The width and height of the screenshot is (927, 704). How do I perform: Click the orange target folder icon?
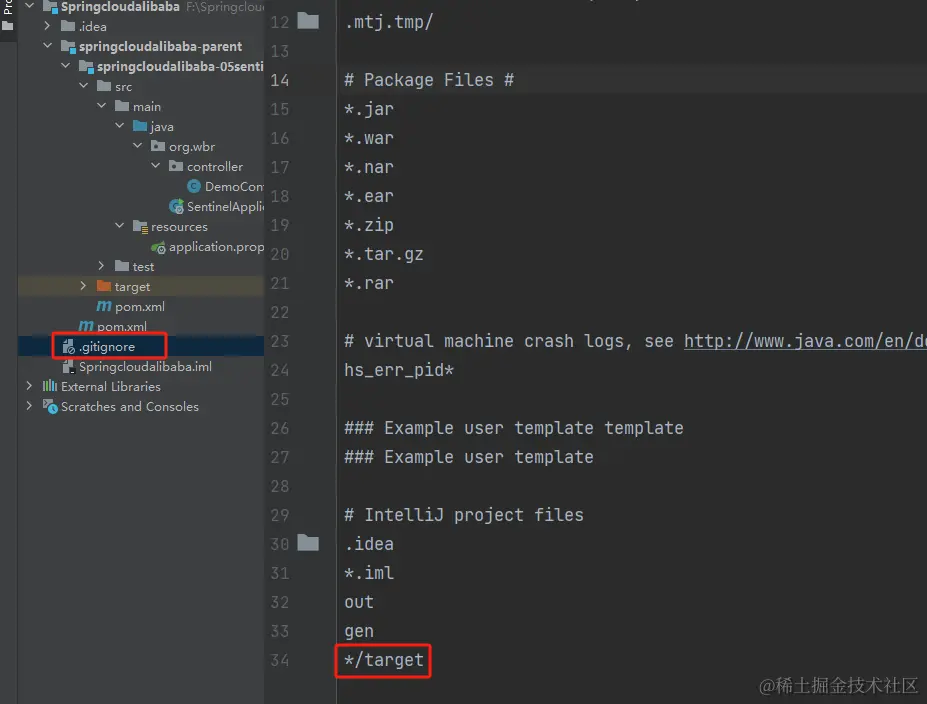pos(104,286)
